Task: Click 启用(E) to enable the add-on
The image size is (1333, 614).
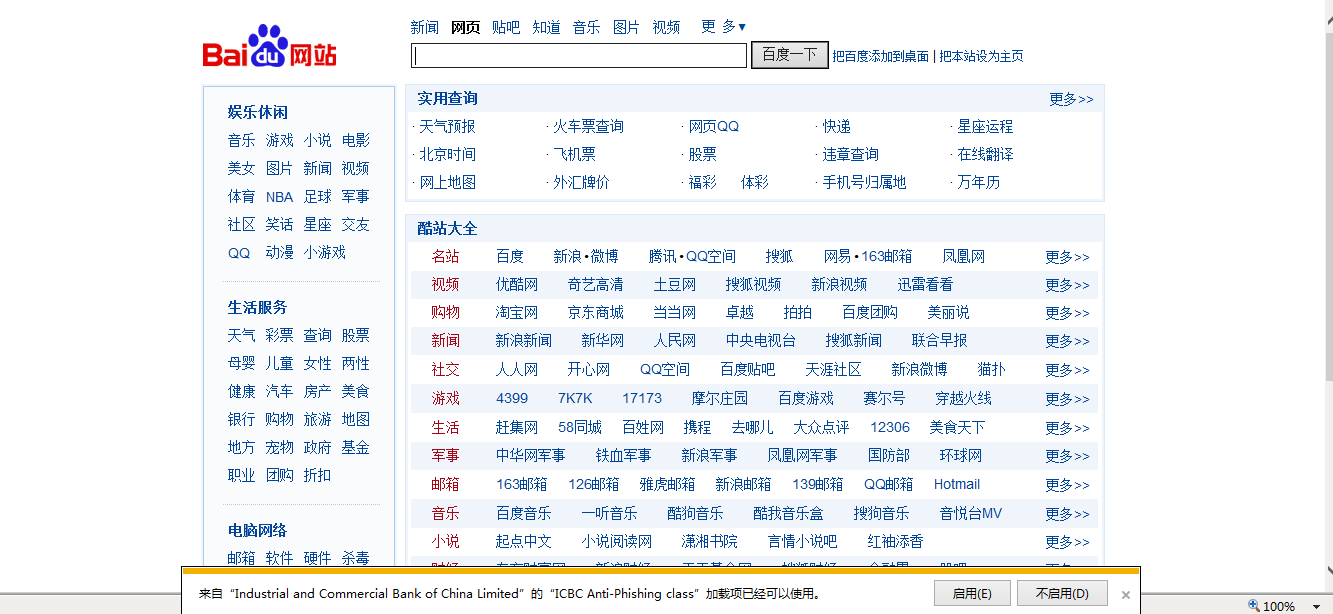Action: [972, 593]
